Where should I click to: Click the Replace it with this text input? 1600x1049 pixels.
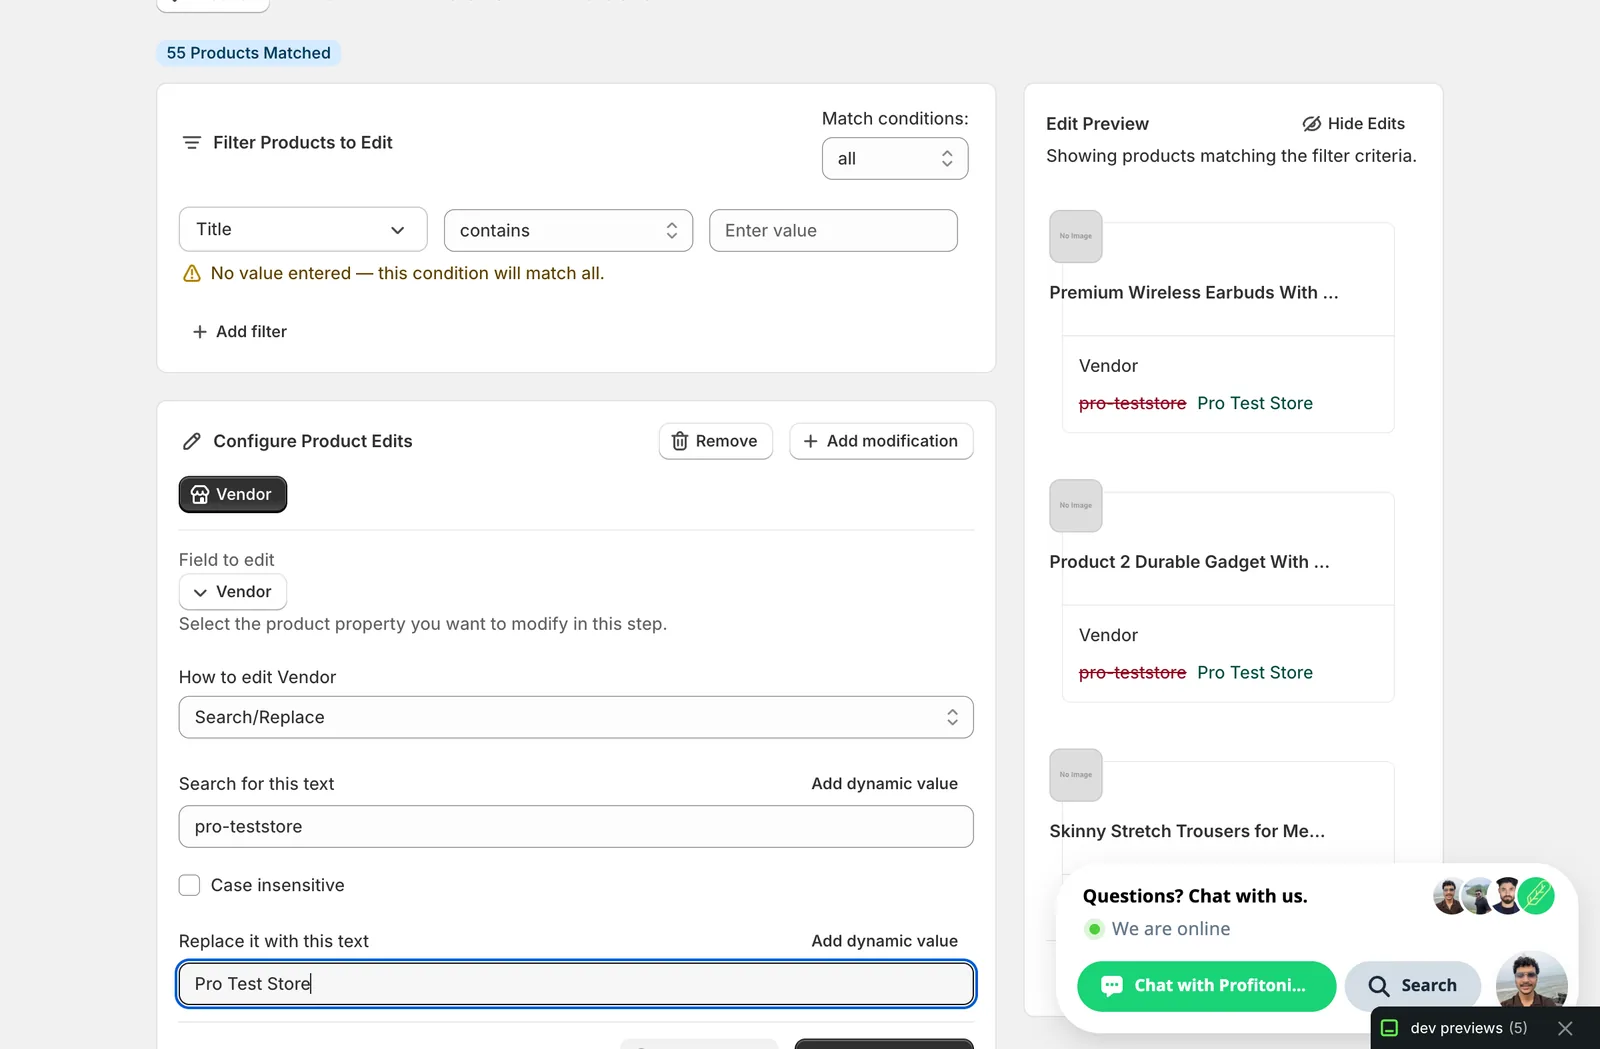[576, 984]
